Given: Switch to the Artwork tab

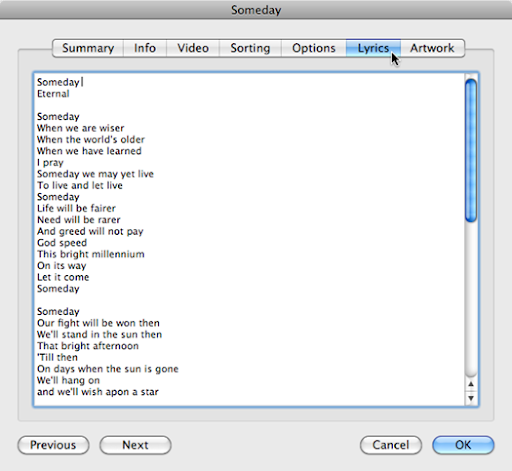Looking at the screenshot, I should tap(432, 48).
